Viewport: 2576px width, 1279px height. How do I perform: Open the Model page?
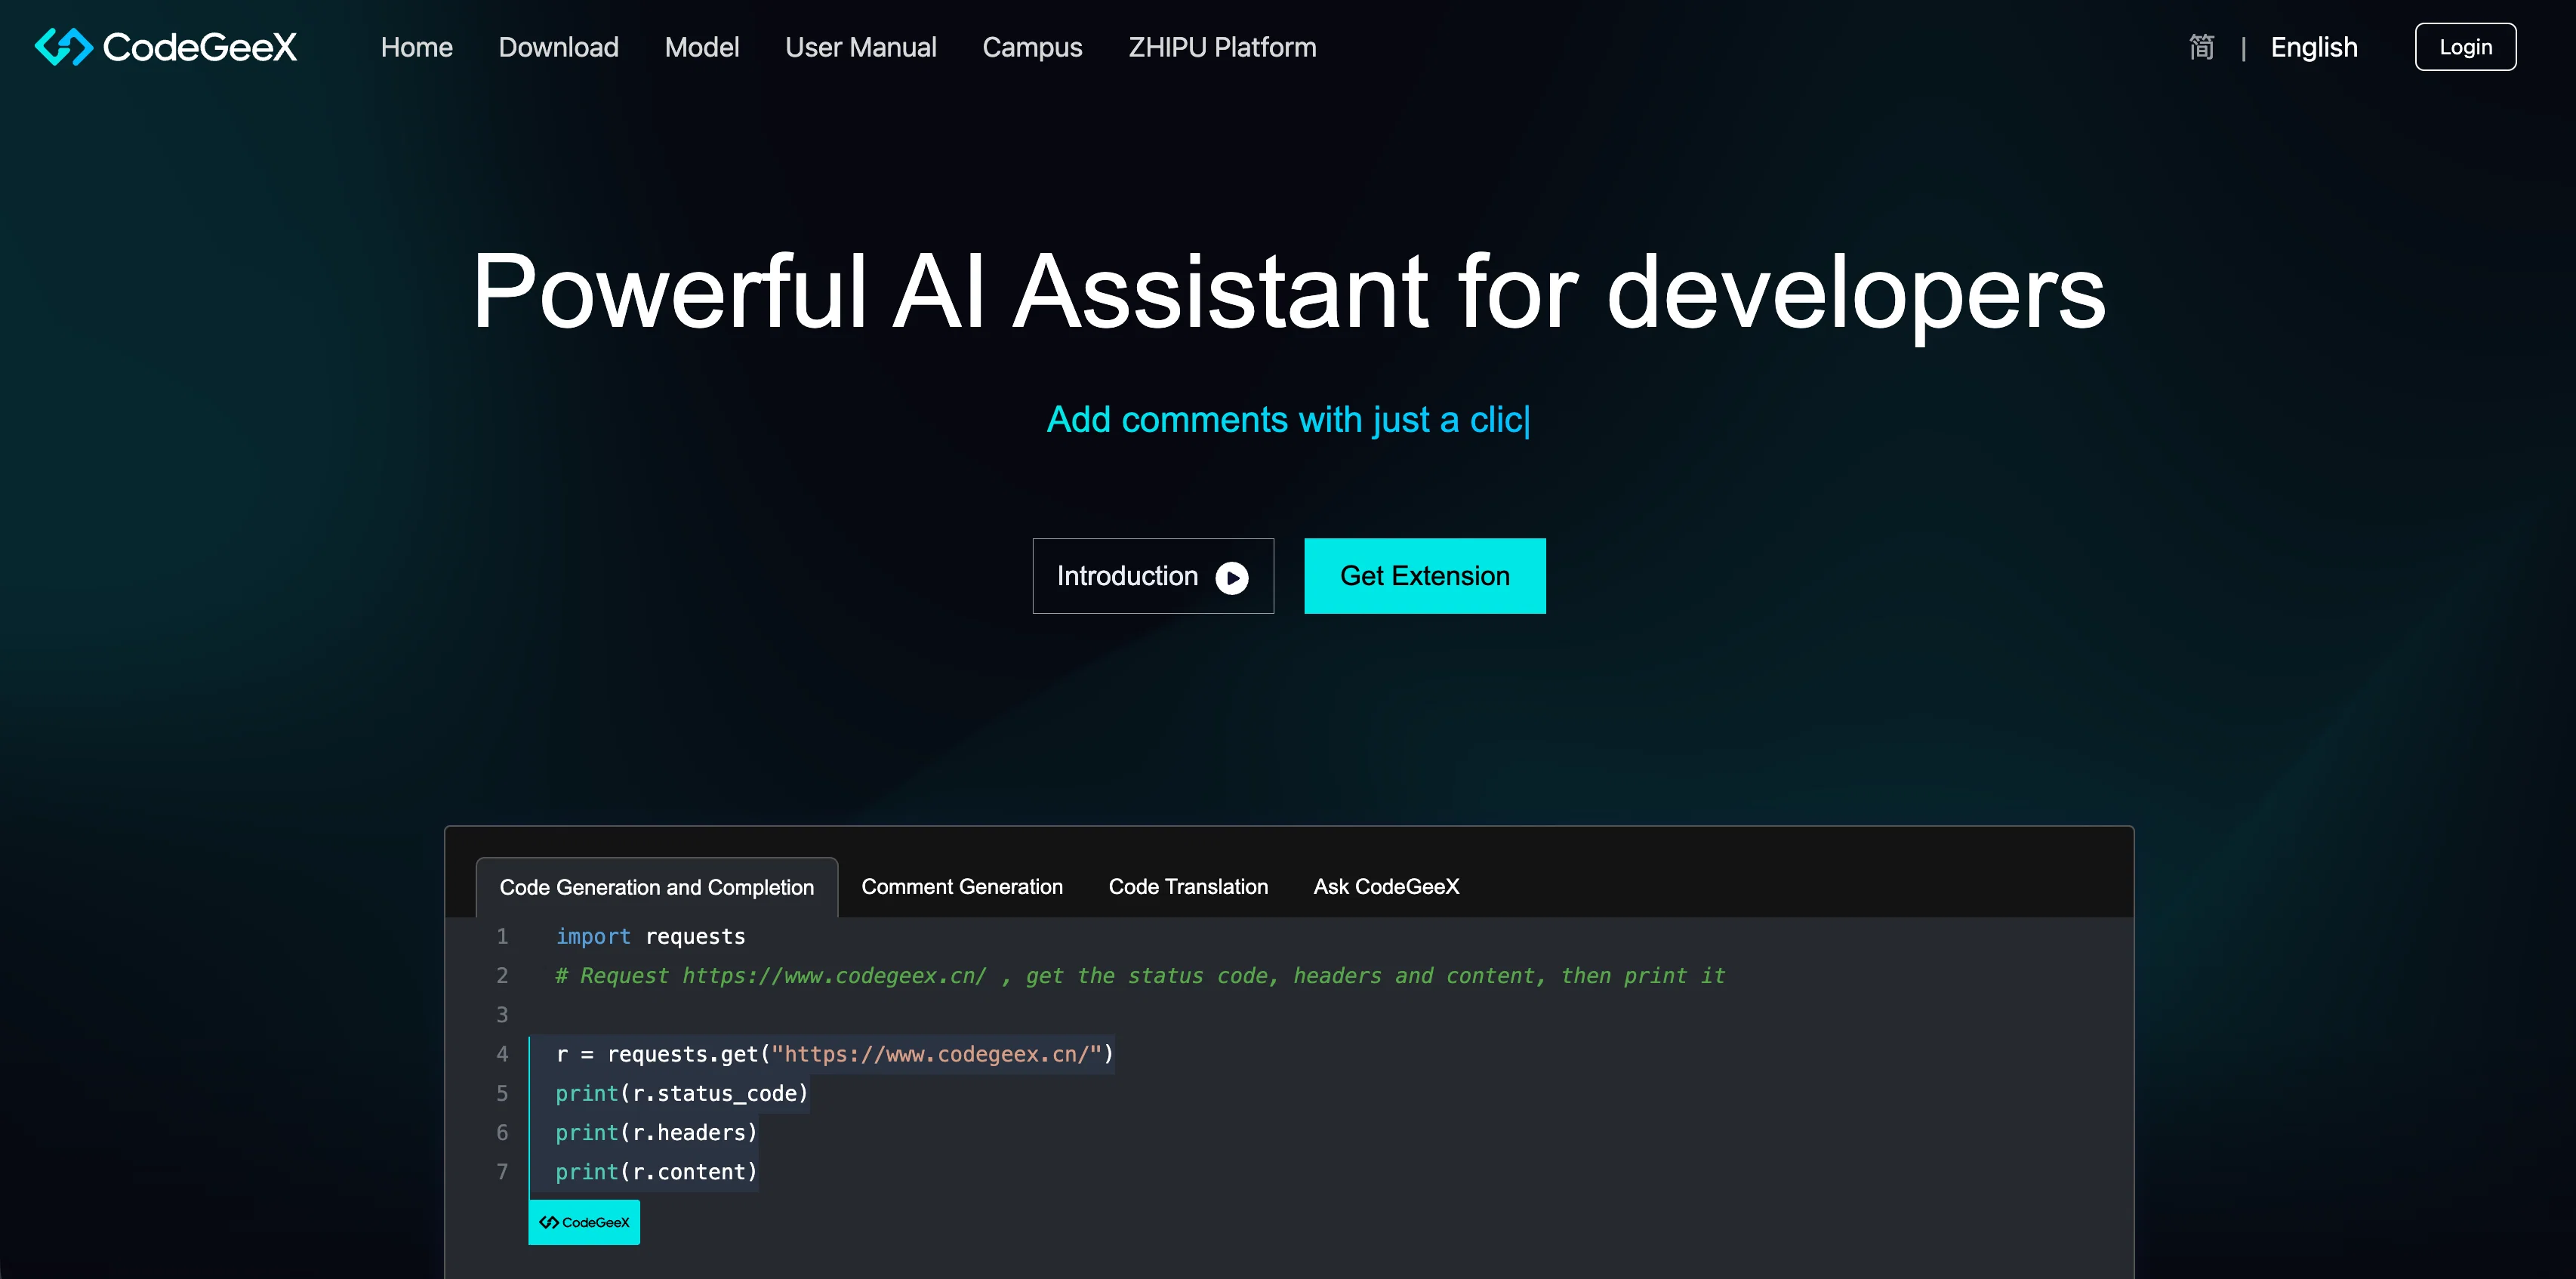[x=701, y=47]
